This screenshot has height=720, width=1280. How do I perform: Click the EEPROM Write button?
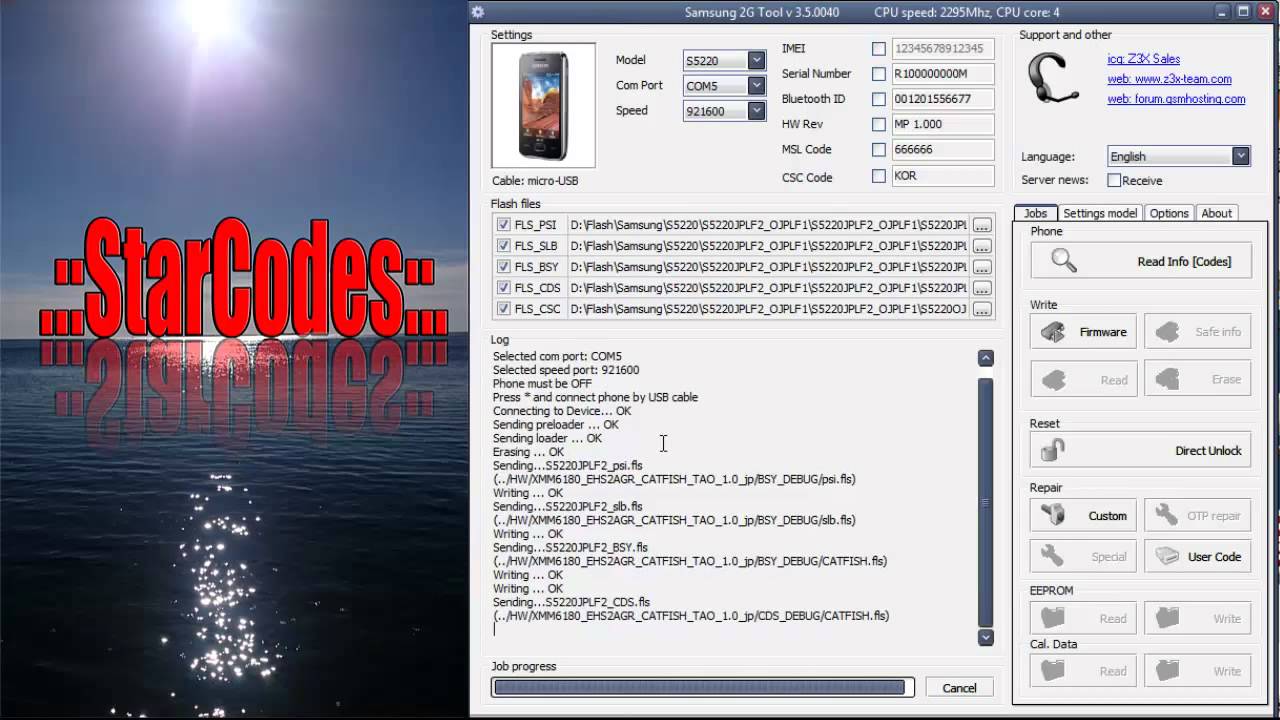[1198, 619]
